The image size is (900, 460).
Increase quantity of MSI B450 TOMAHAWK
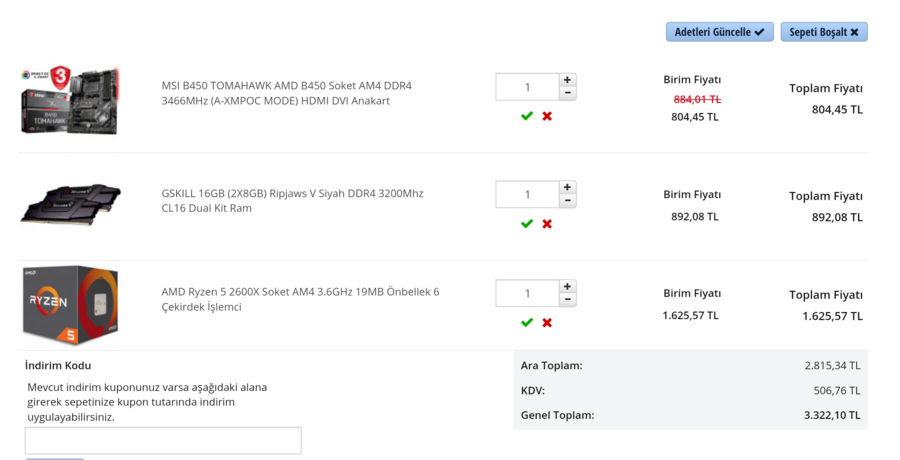pos(567,80)
